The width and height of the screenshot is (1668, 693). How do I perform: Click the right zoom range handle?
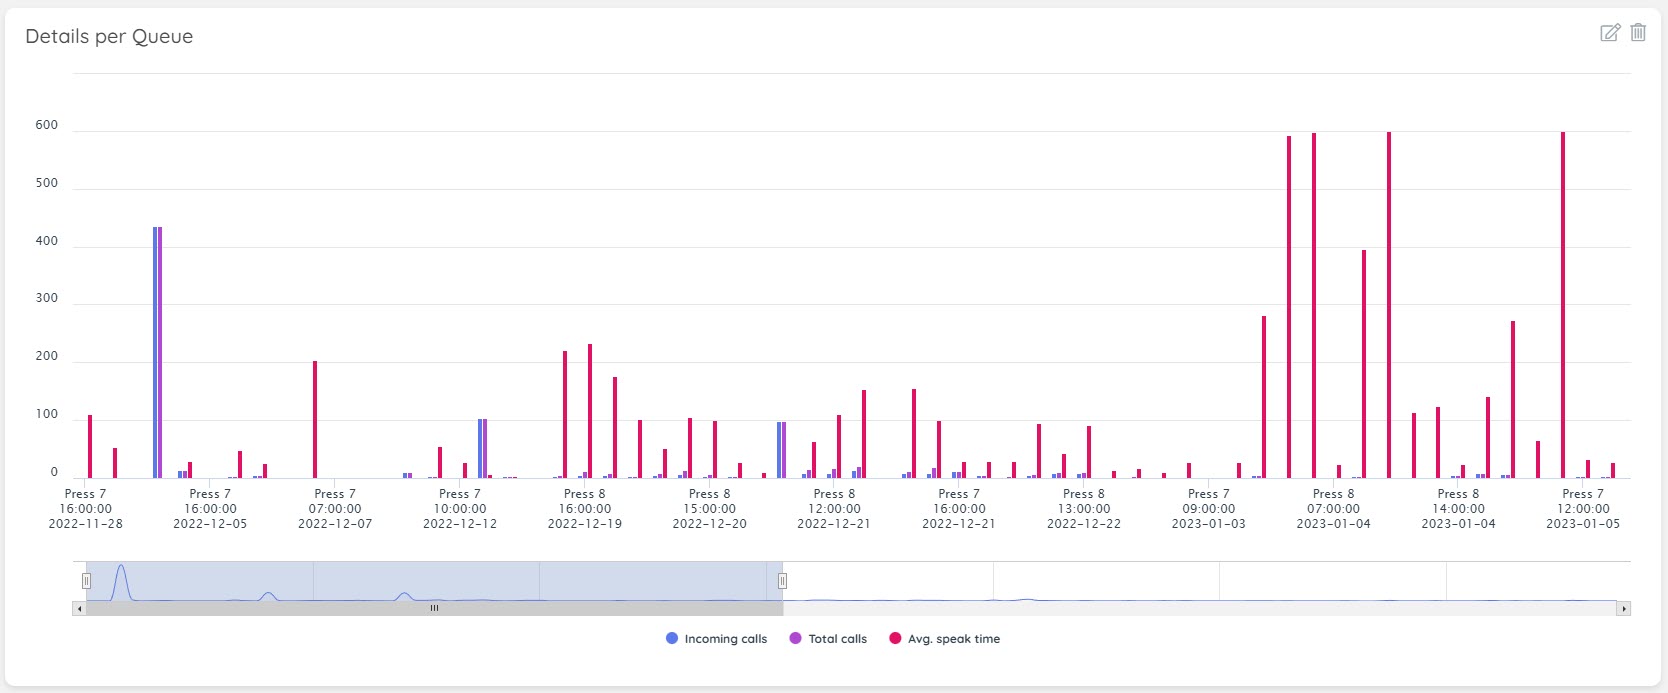pos(782,581)
